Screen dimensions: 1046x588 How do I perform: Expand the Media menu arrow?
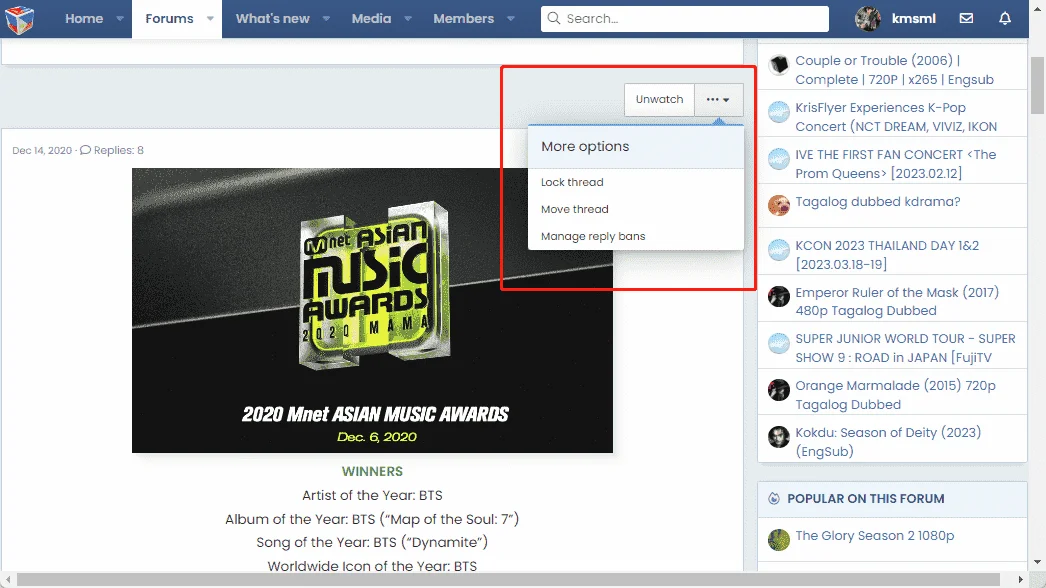pyautogui.click(x=408, y=19)
